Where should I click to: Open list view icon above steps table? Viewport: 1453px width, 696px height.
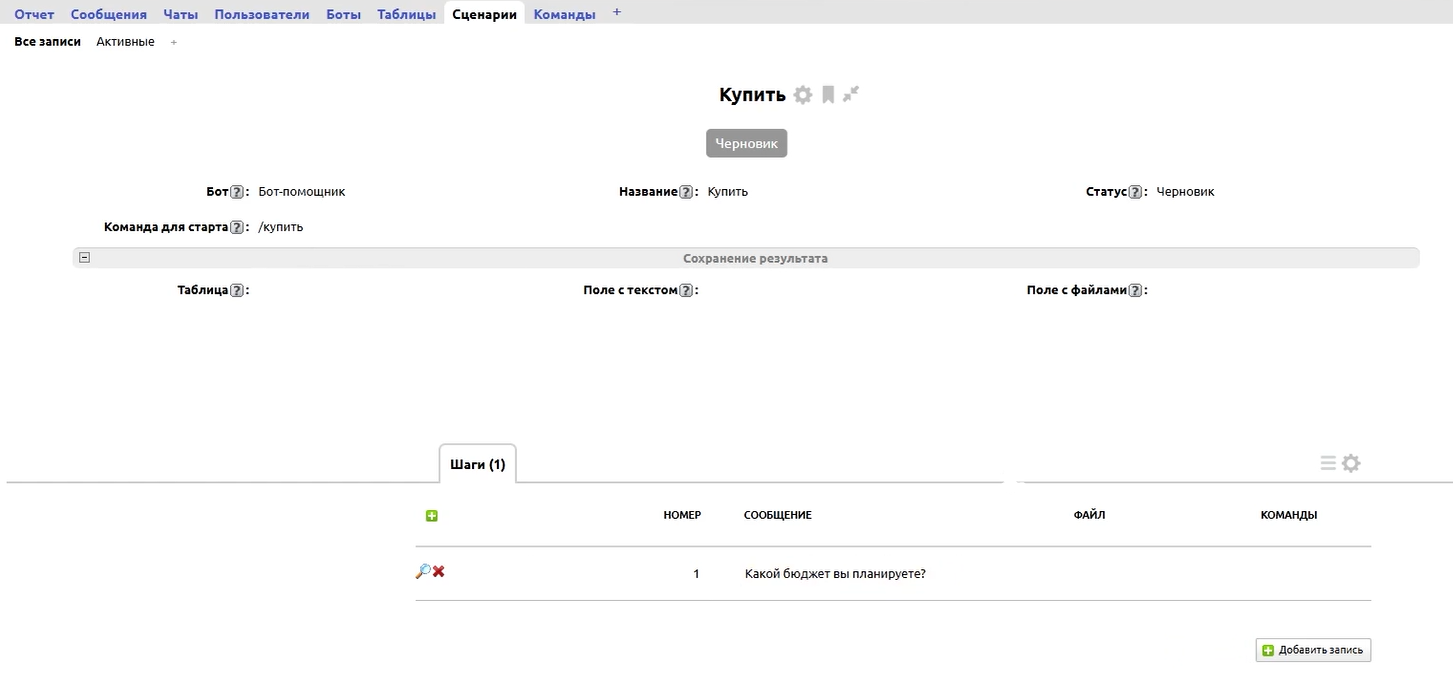click(1328, 463)
